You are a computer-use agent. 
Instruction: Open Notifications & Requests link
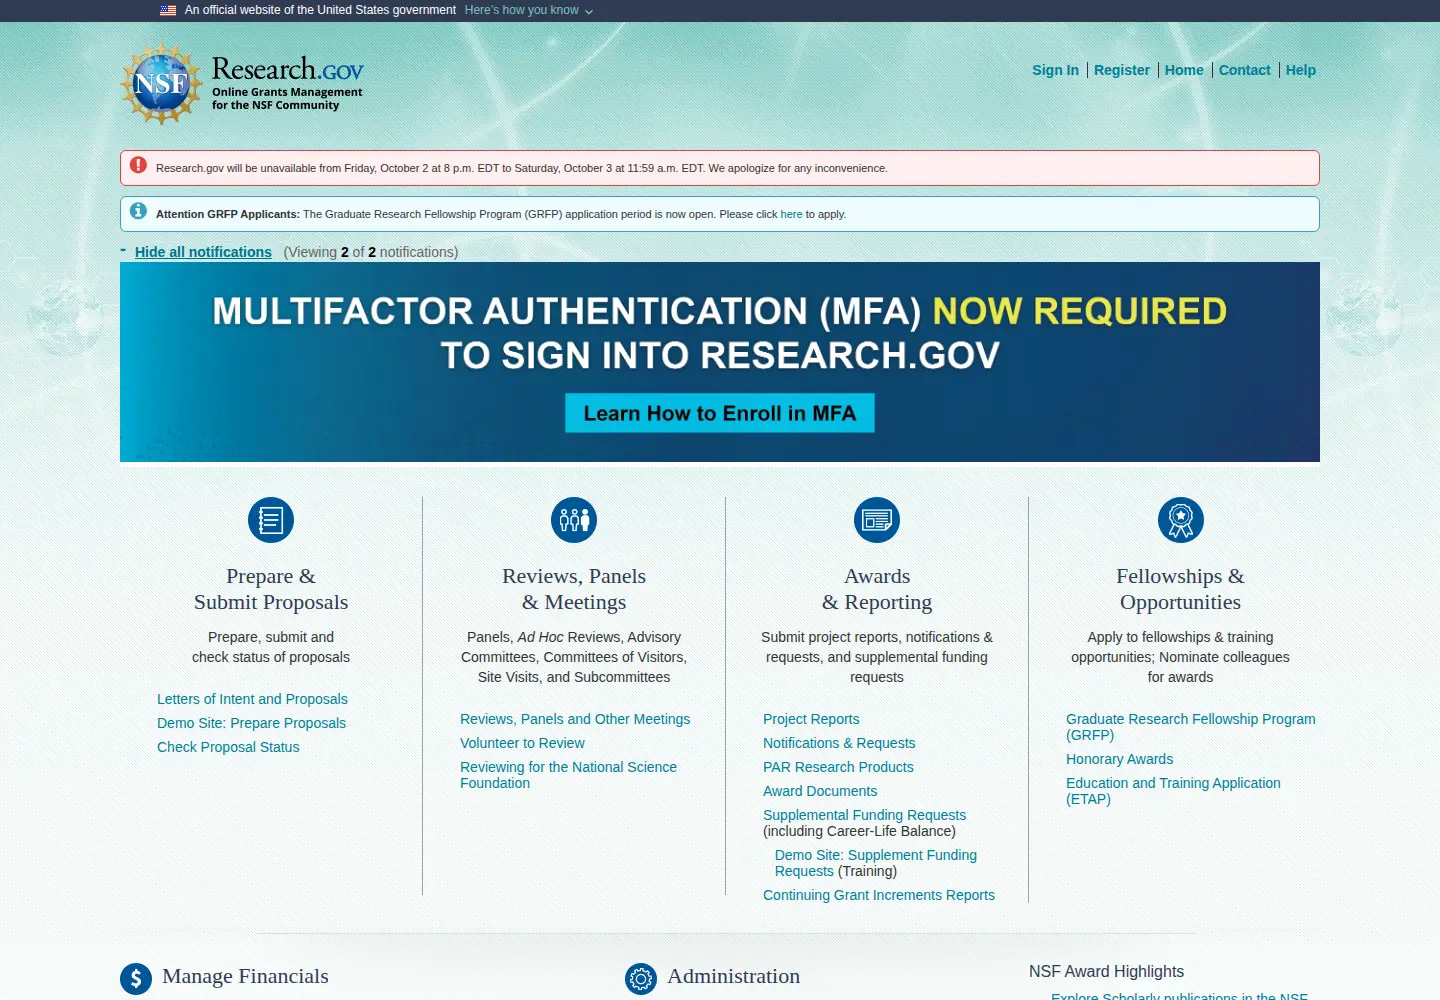coord(839,743)
